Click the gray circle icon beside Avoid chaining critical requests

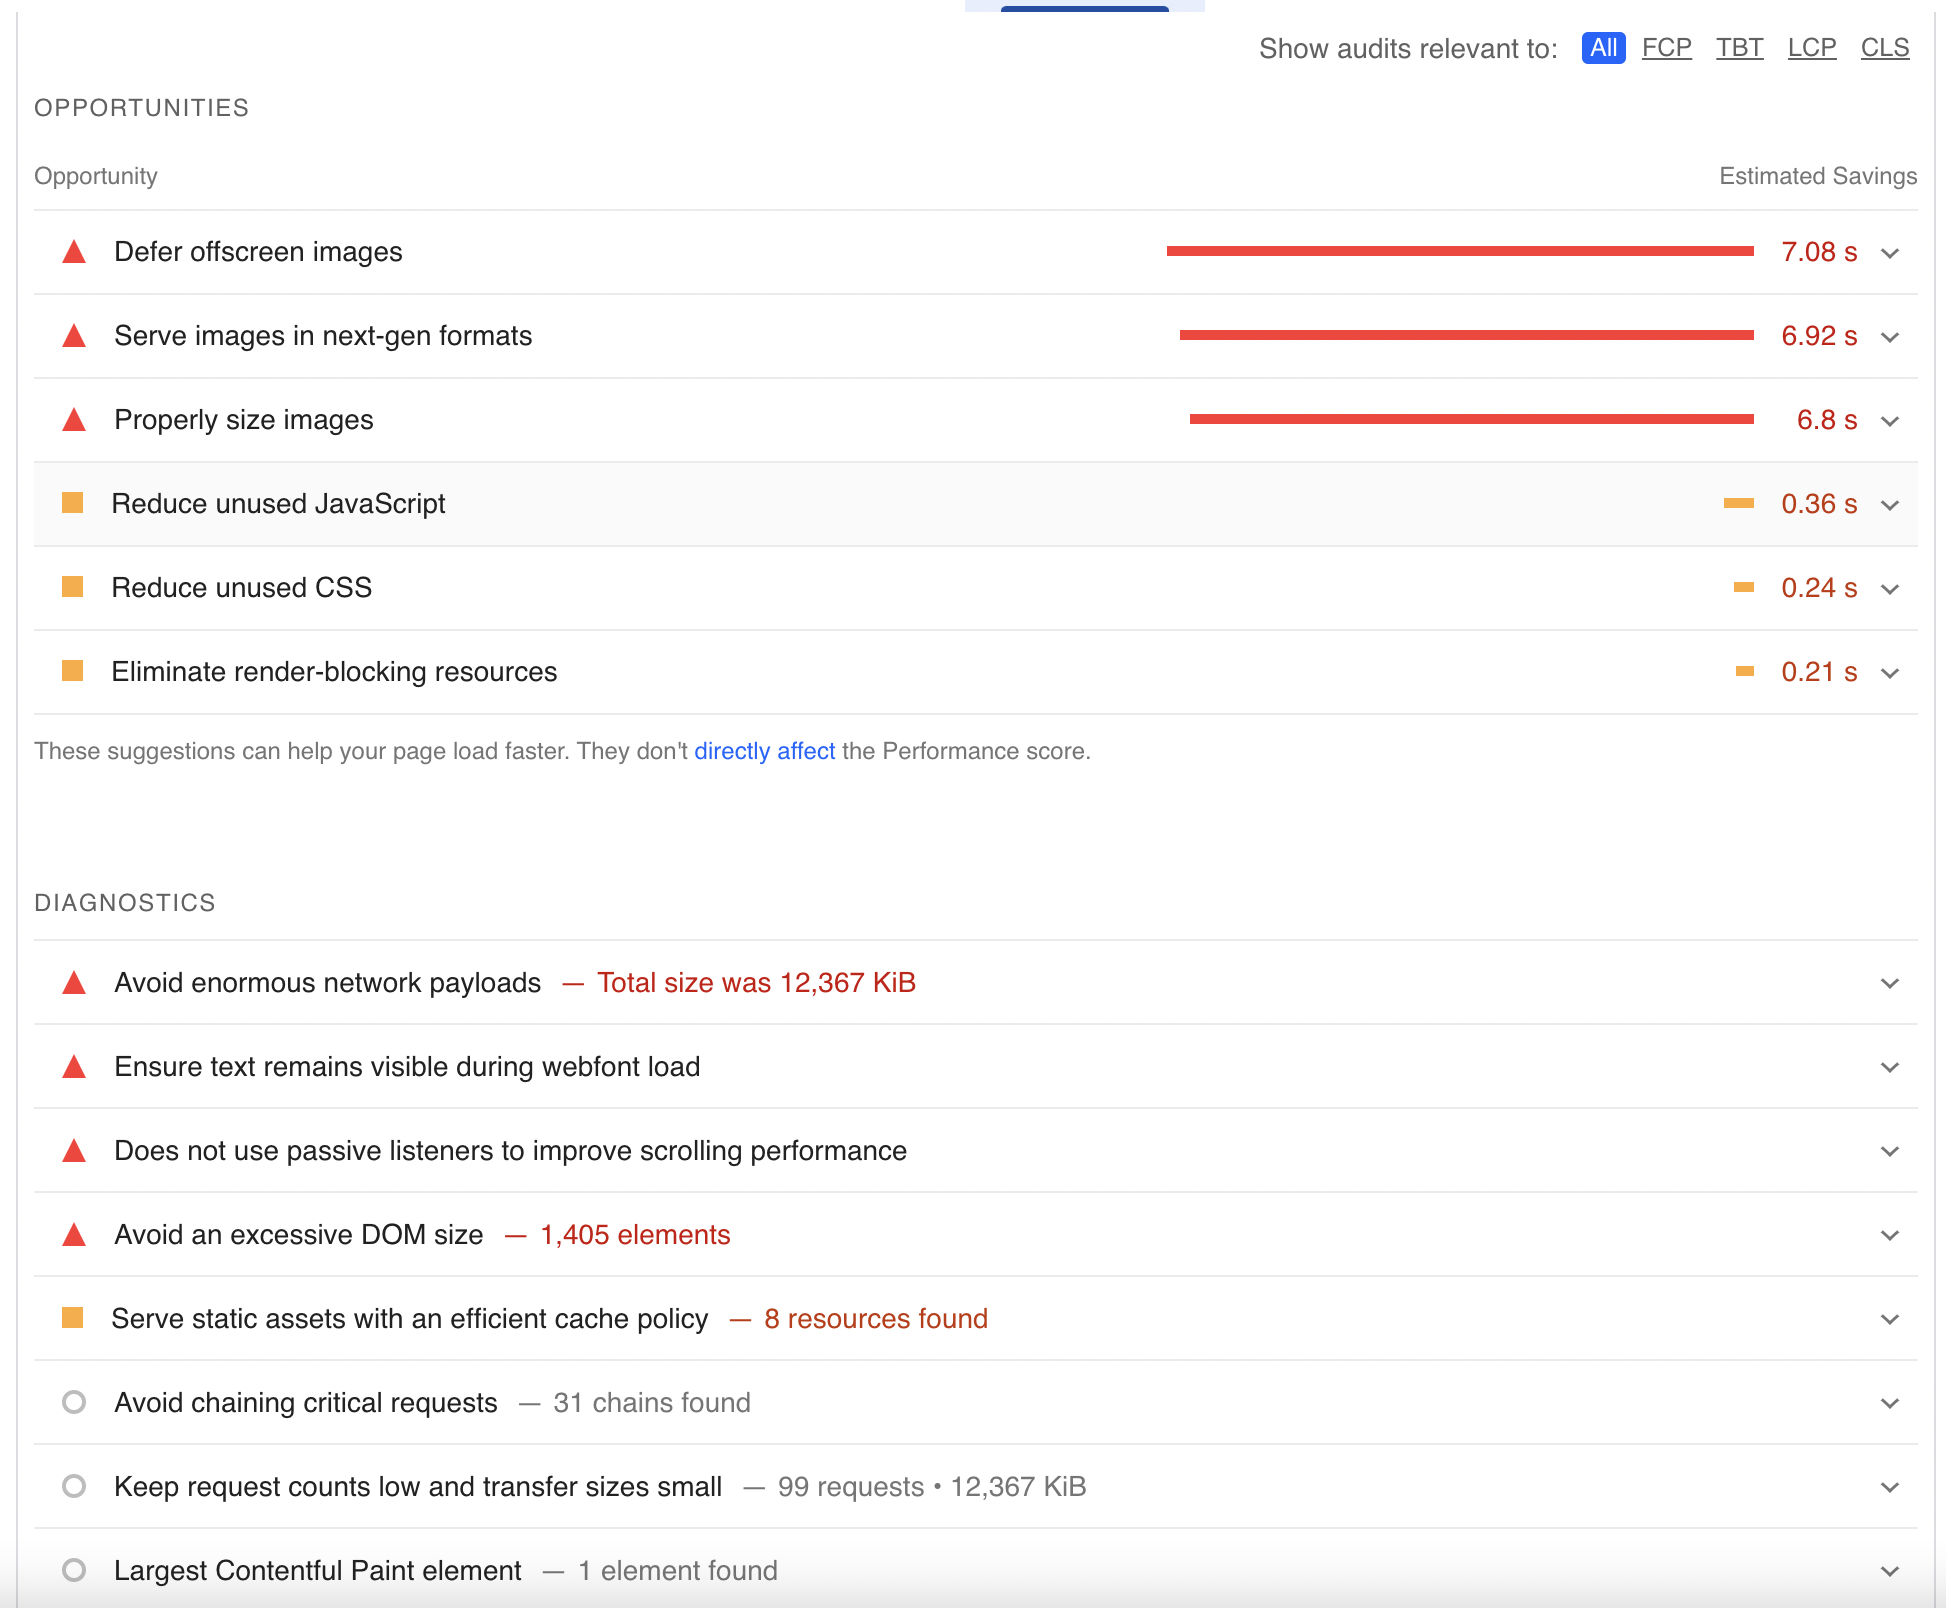pos(73,1402)
